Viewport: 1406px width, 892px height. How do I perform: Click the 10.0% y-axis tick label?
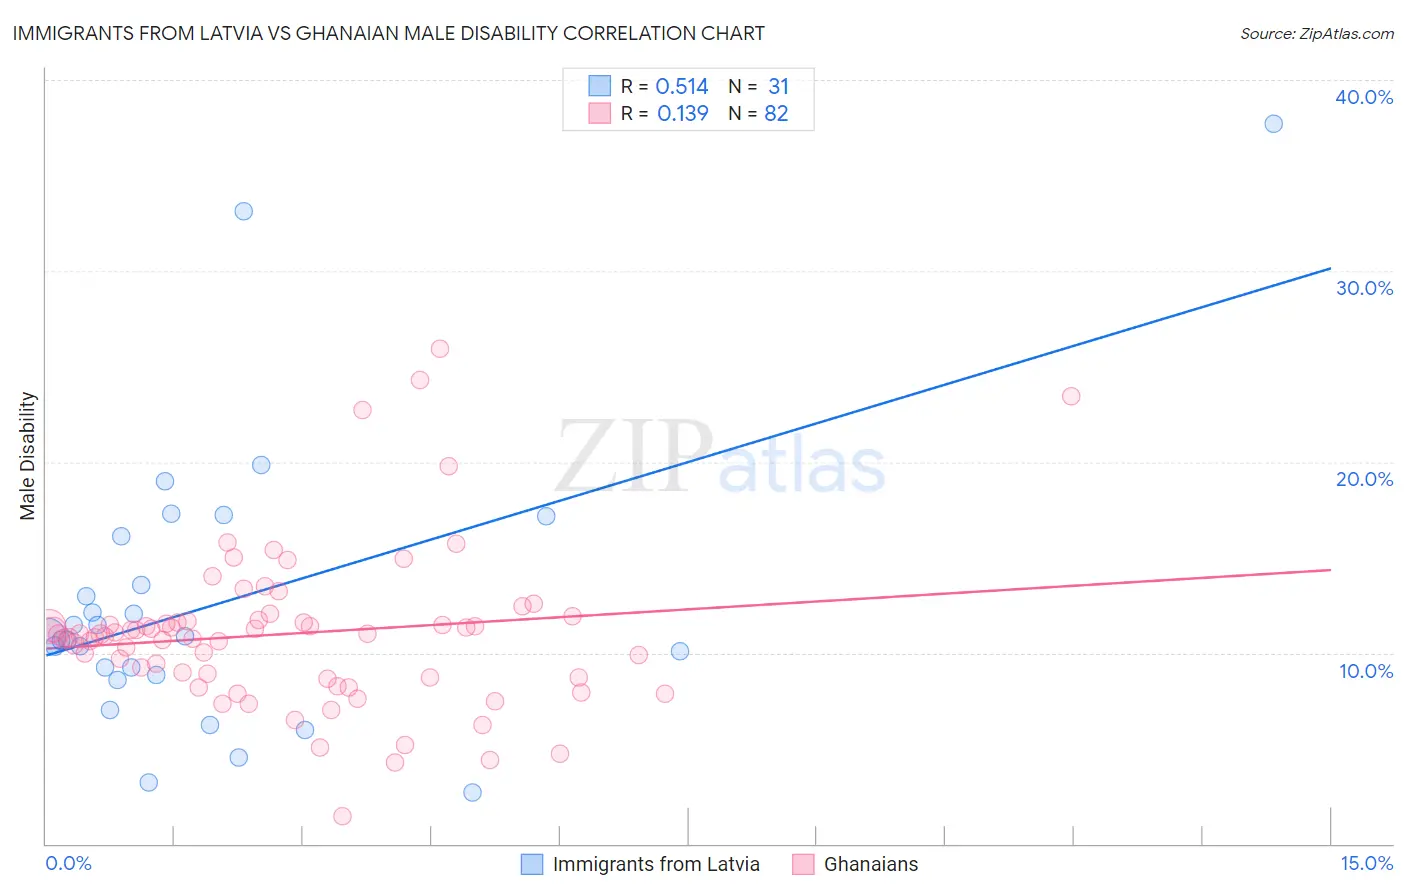point(1366,671)
